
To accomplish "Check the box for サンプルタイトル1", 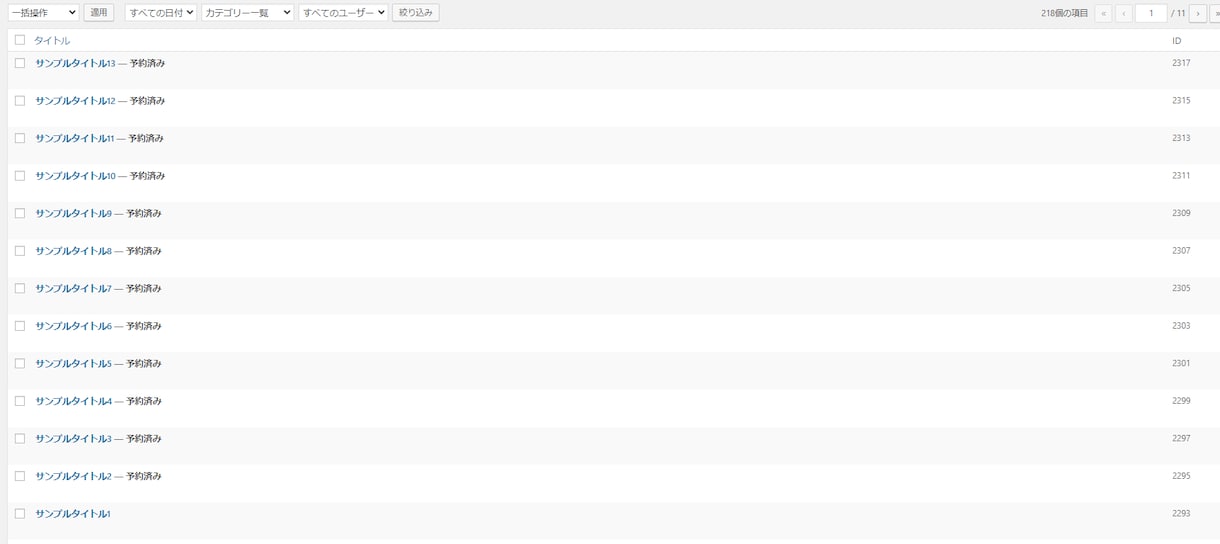I will pyautogui.click(x=19, y=513).
